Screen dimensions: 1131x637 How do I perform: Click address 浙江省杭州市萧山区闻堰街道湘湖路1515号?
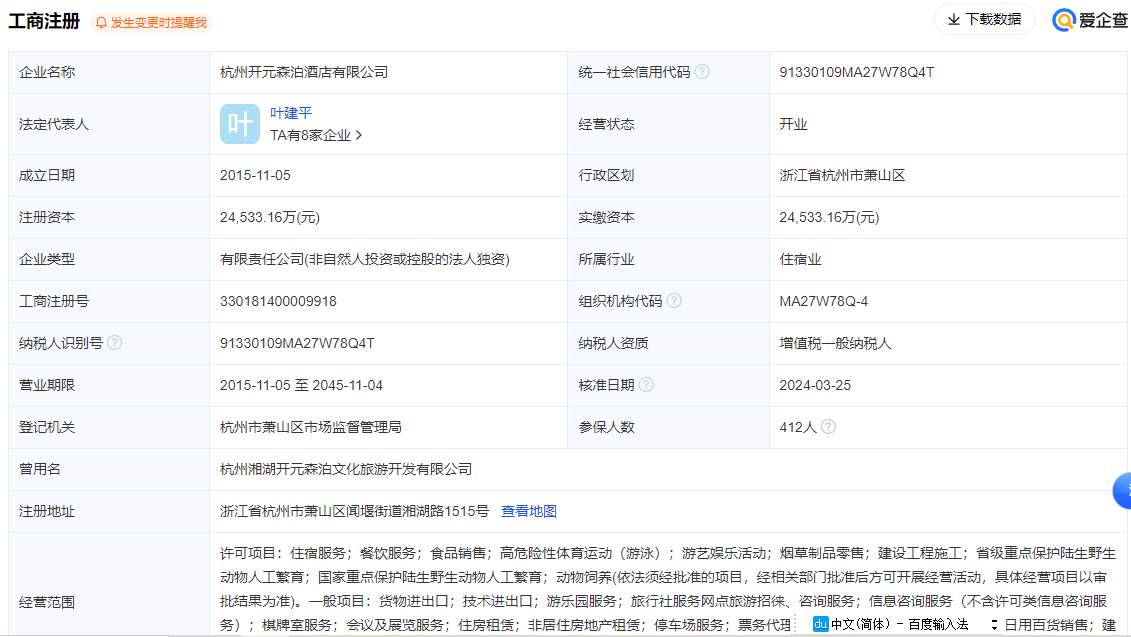pos(354,511)
